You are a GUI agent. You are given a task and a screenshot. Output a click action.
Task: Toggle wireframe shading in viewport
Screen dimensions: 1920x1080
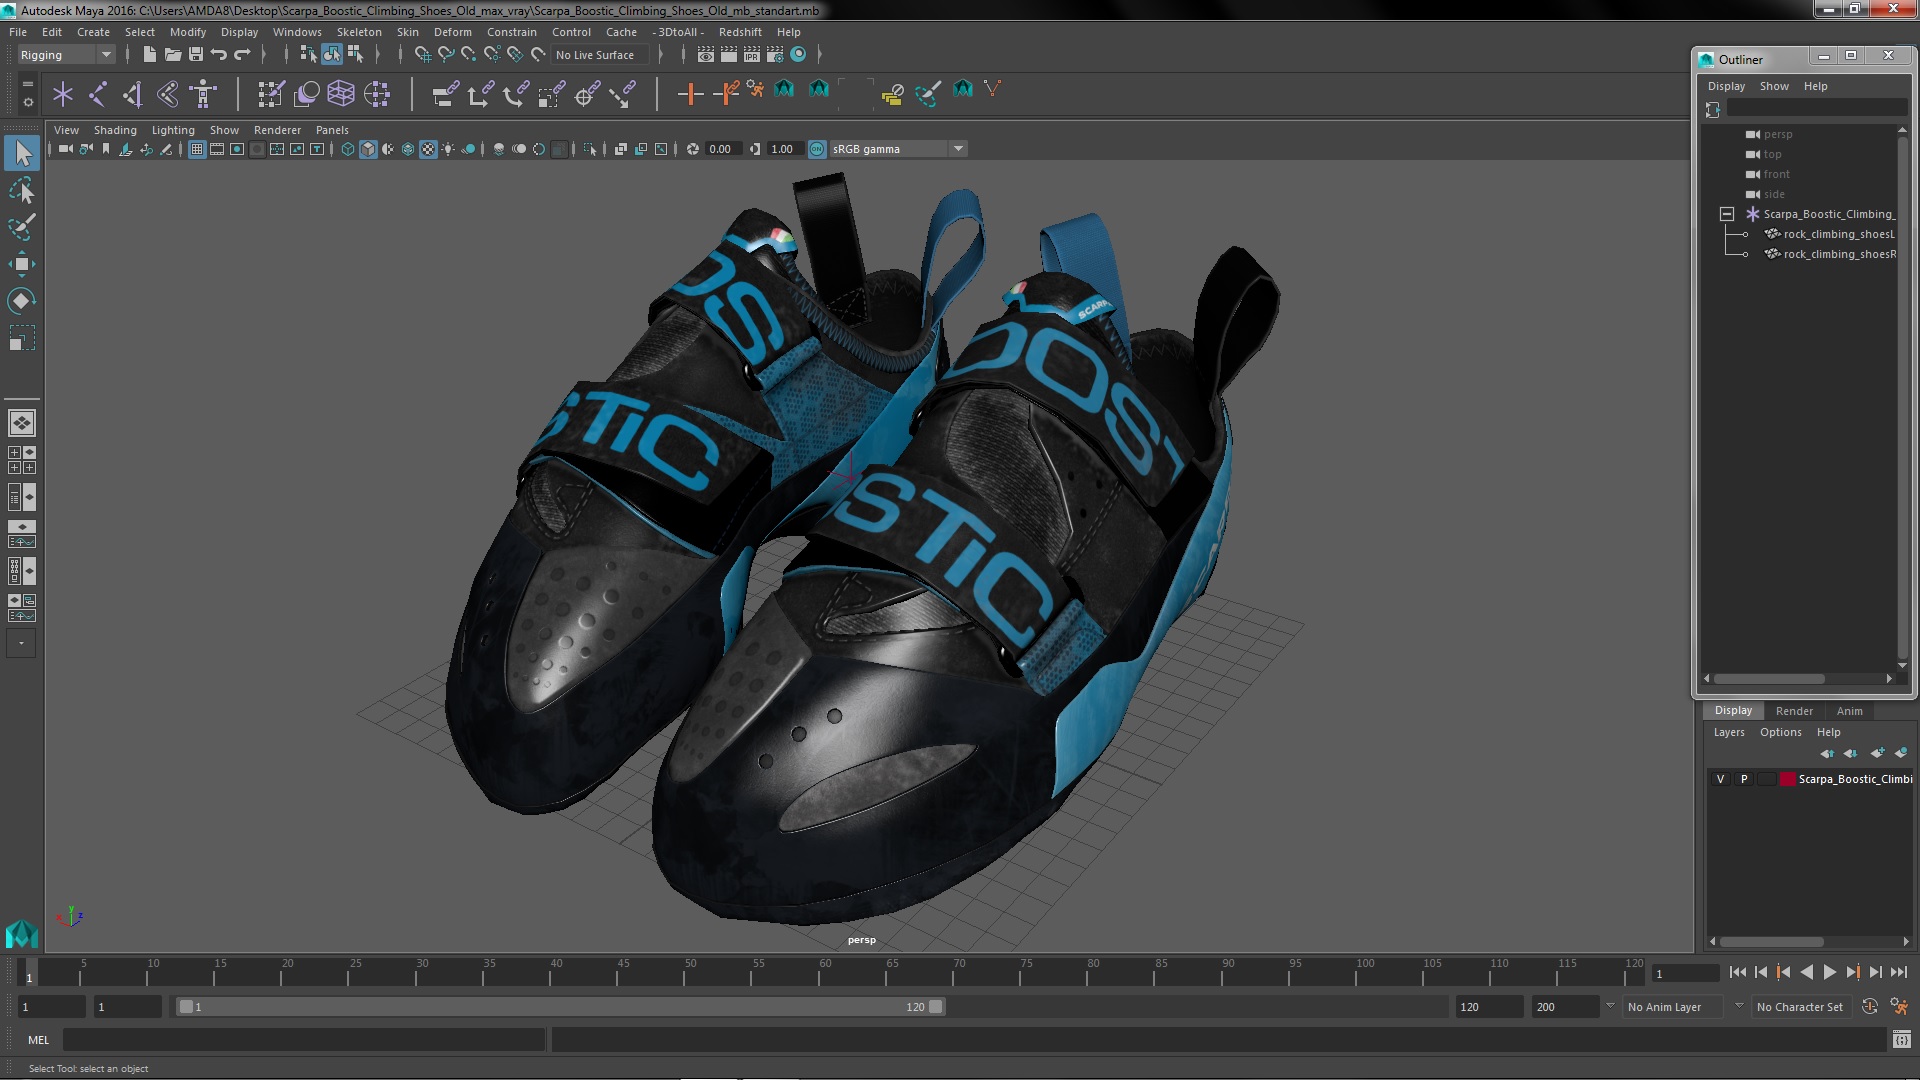click(x=348, y=149)
